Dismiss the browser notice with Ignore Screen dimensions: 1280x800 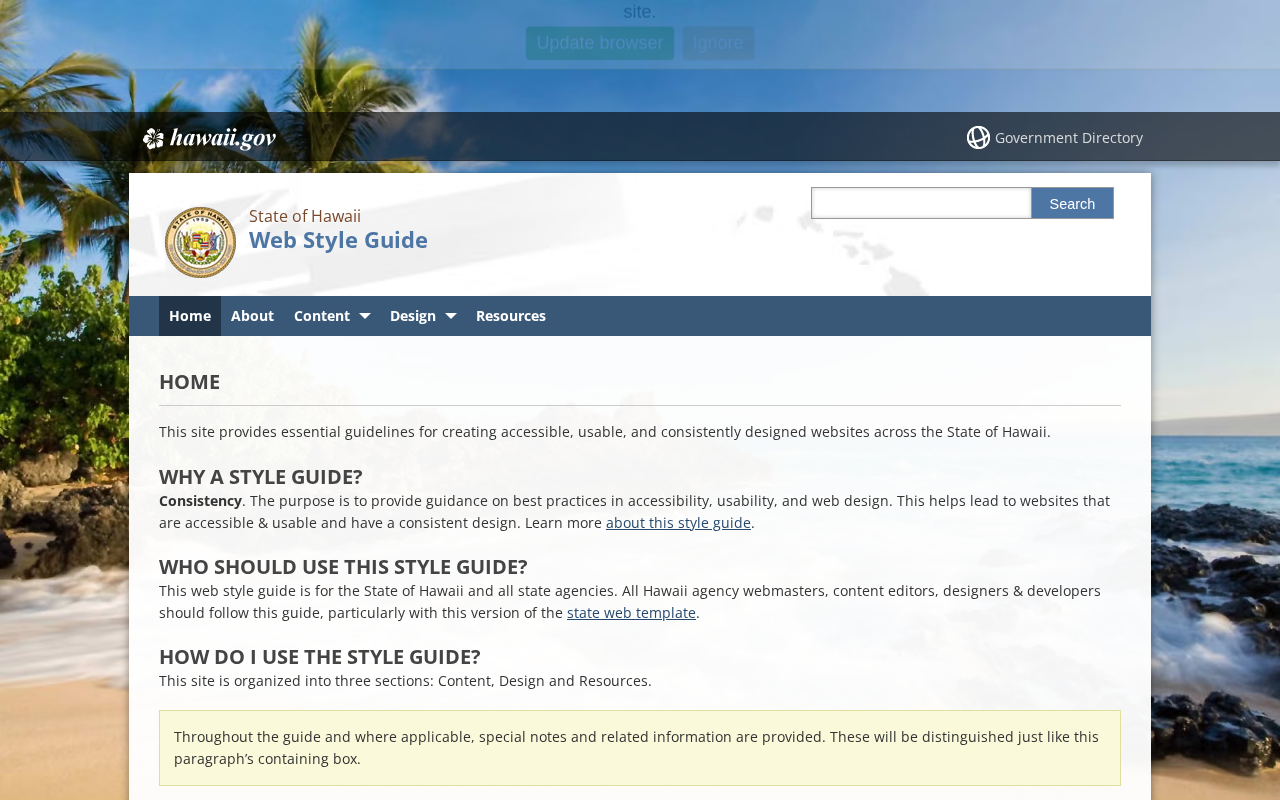(x=718, y=43)
